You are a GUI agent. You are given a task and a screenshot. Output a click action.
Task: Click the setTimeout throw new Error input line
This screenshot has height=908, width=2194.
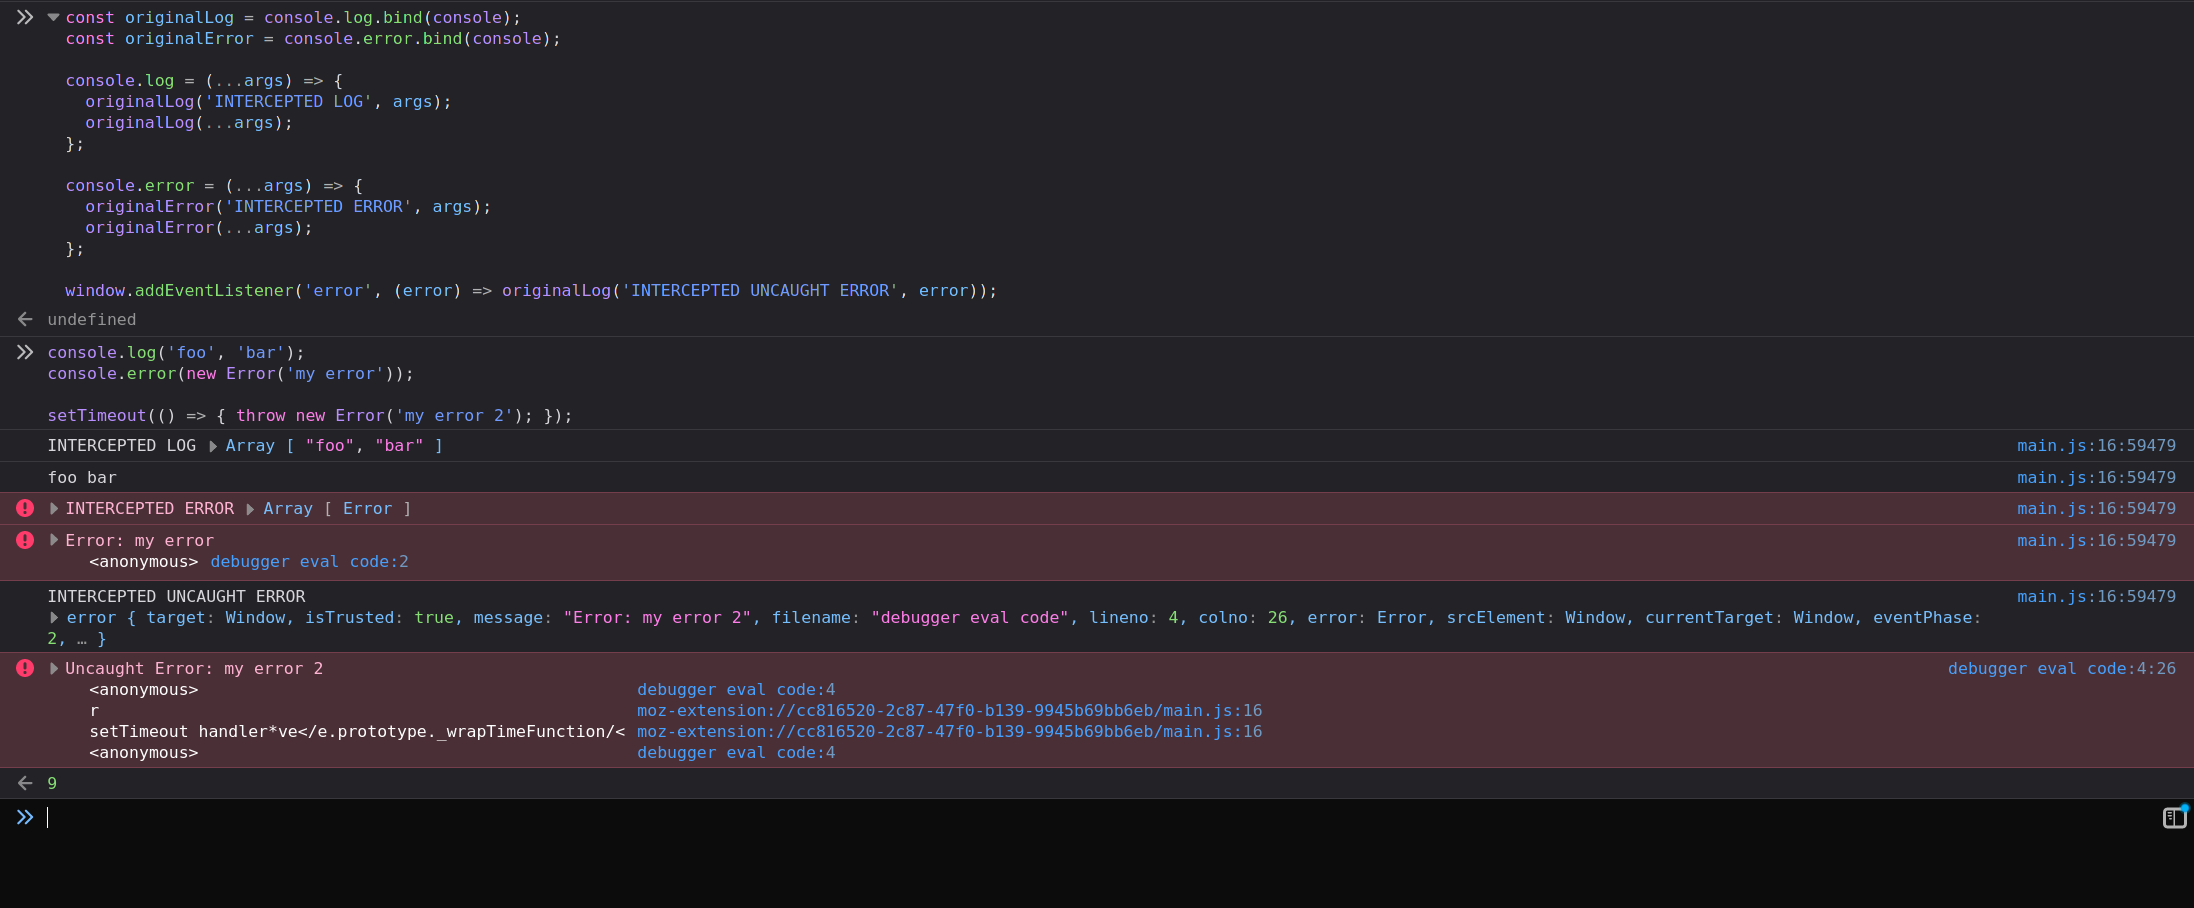coord(310,416)
